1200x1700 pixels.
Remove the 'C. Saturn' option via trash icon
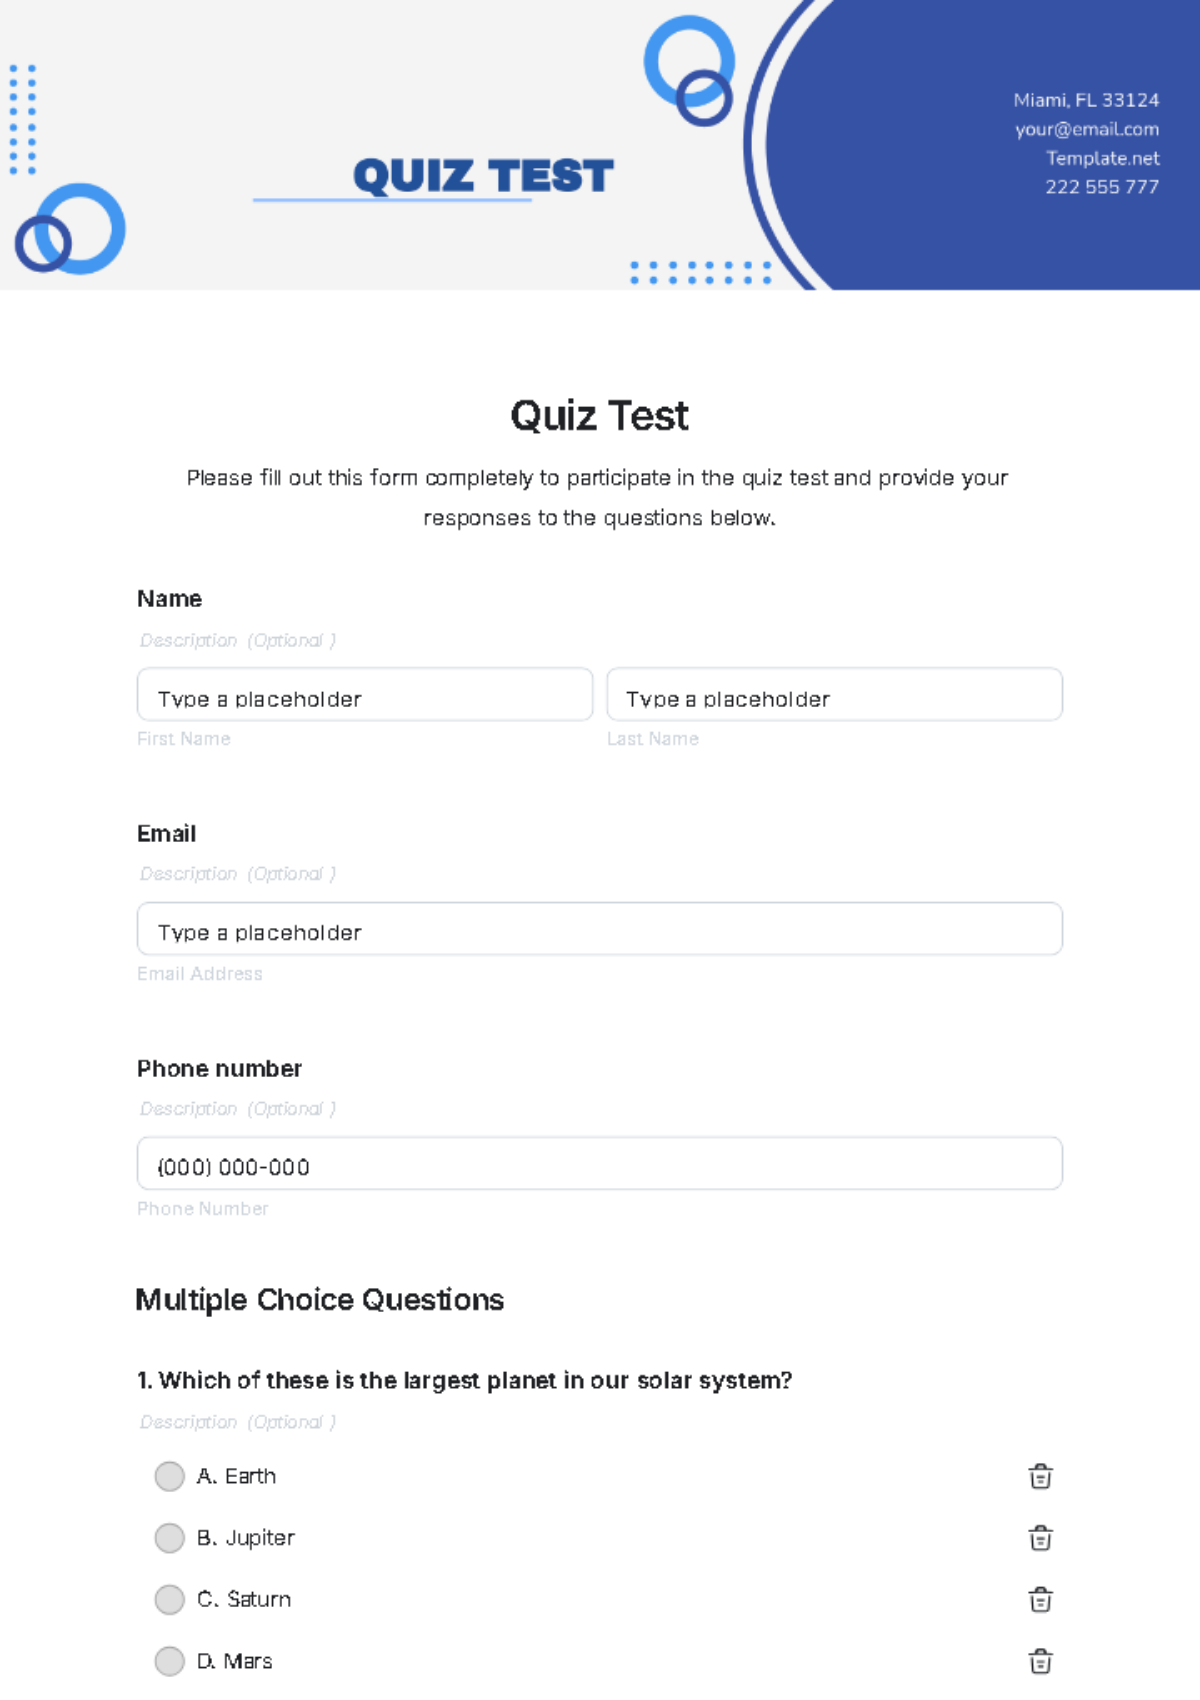(1040, 1600)
